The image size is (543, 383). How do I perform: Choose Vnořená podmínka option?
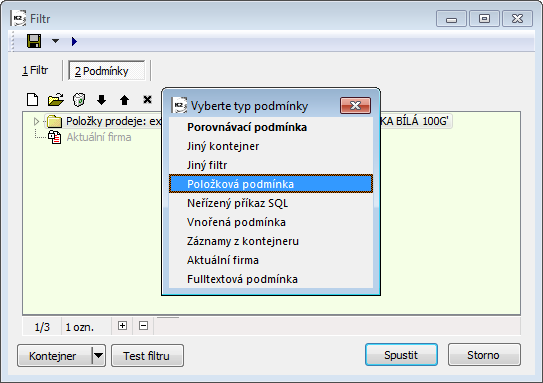pos(271,222)
